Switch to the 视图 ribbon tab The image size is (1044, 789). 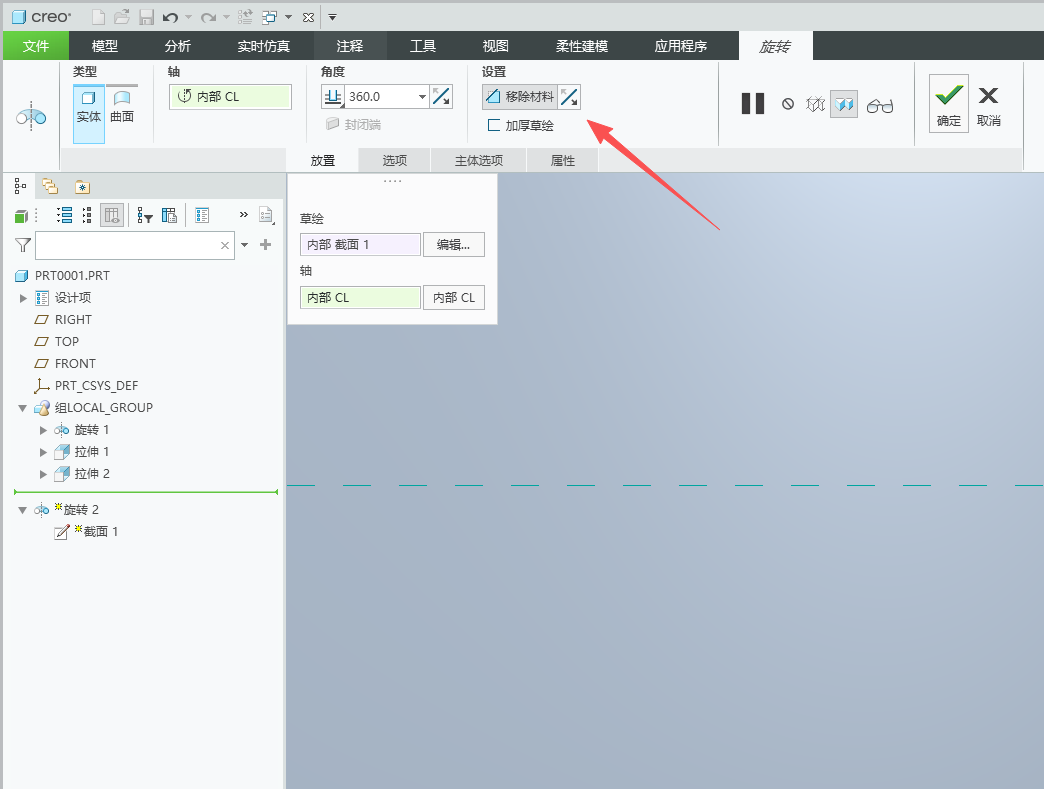coord(495,46)
